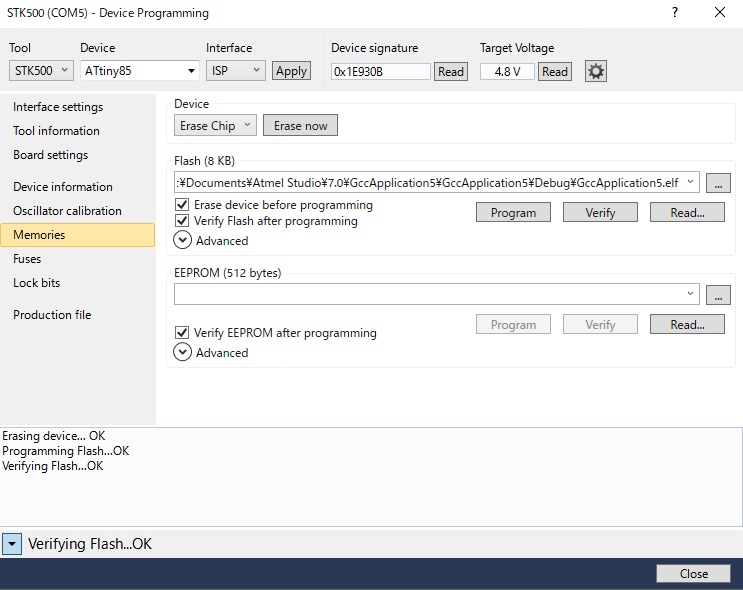Toggle Verify EEPROM after programming checkbox
The image size is (743, 590).
click(182, 333)
